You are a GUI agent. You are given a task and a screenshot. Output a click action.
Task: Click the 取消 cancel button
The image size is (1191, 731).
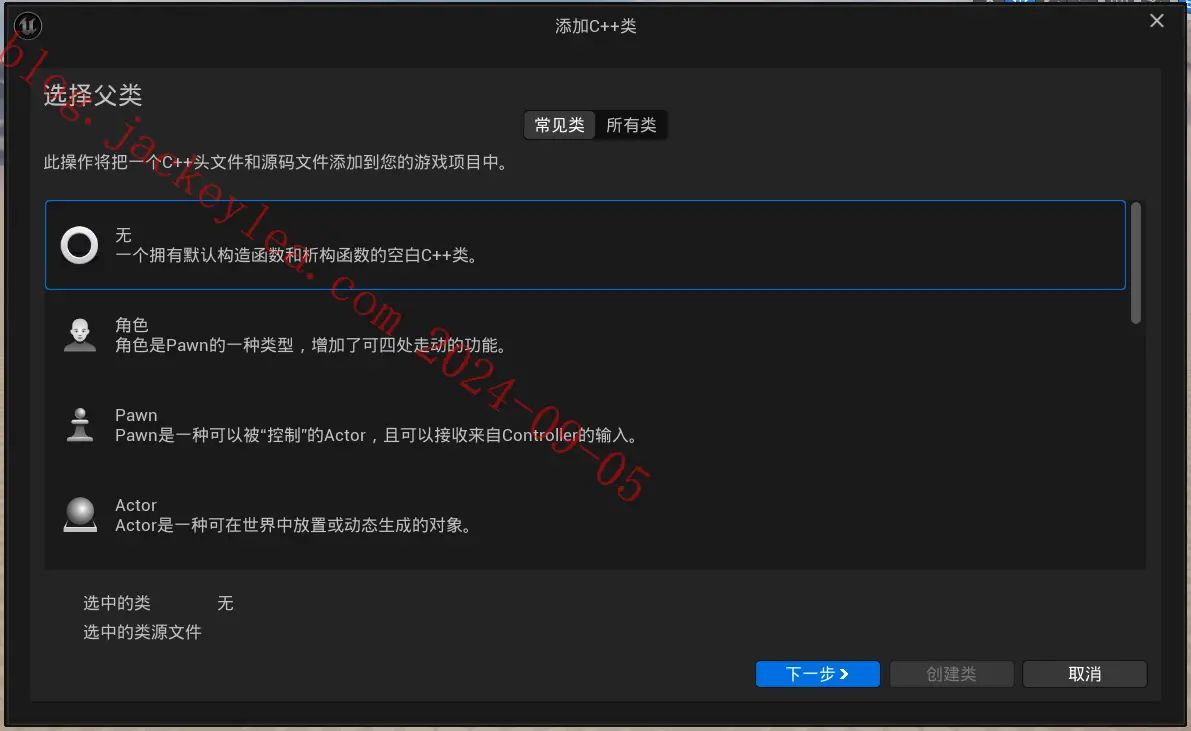(1085, 674)
